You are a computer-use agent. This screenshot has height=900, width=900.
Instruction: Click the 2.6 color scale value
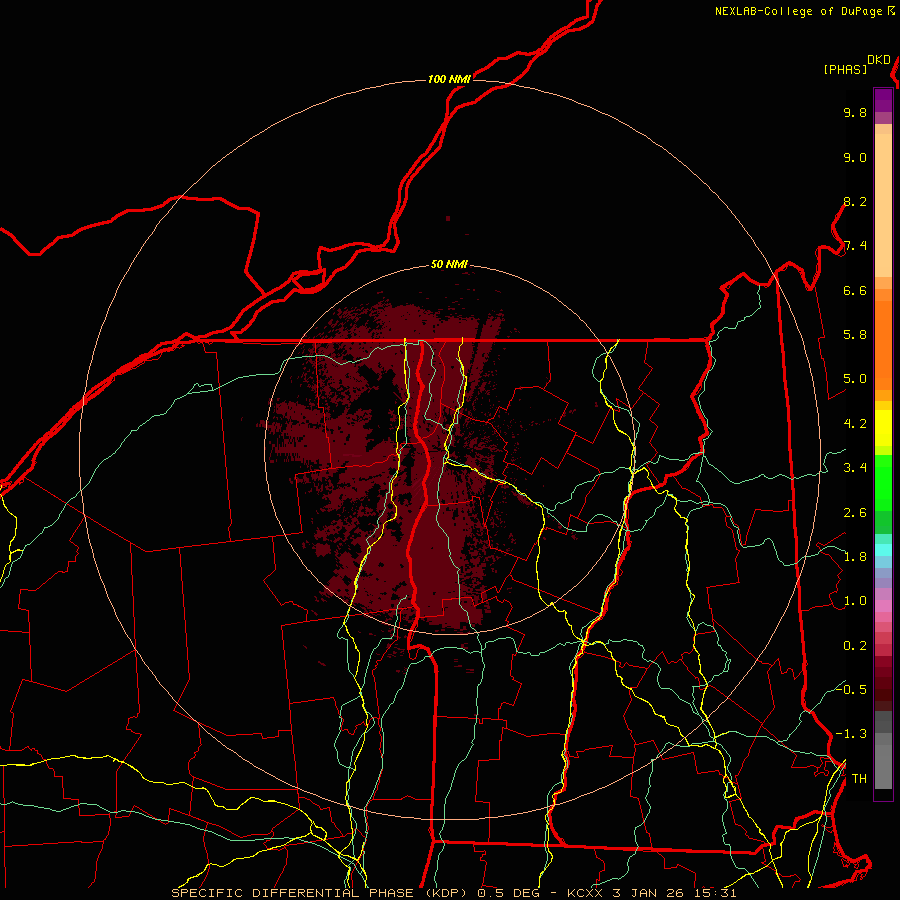click(855, 513)
